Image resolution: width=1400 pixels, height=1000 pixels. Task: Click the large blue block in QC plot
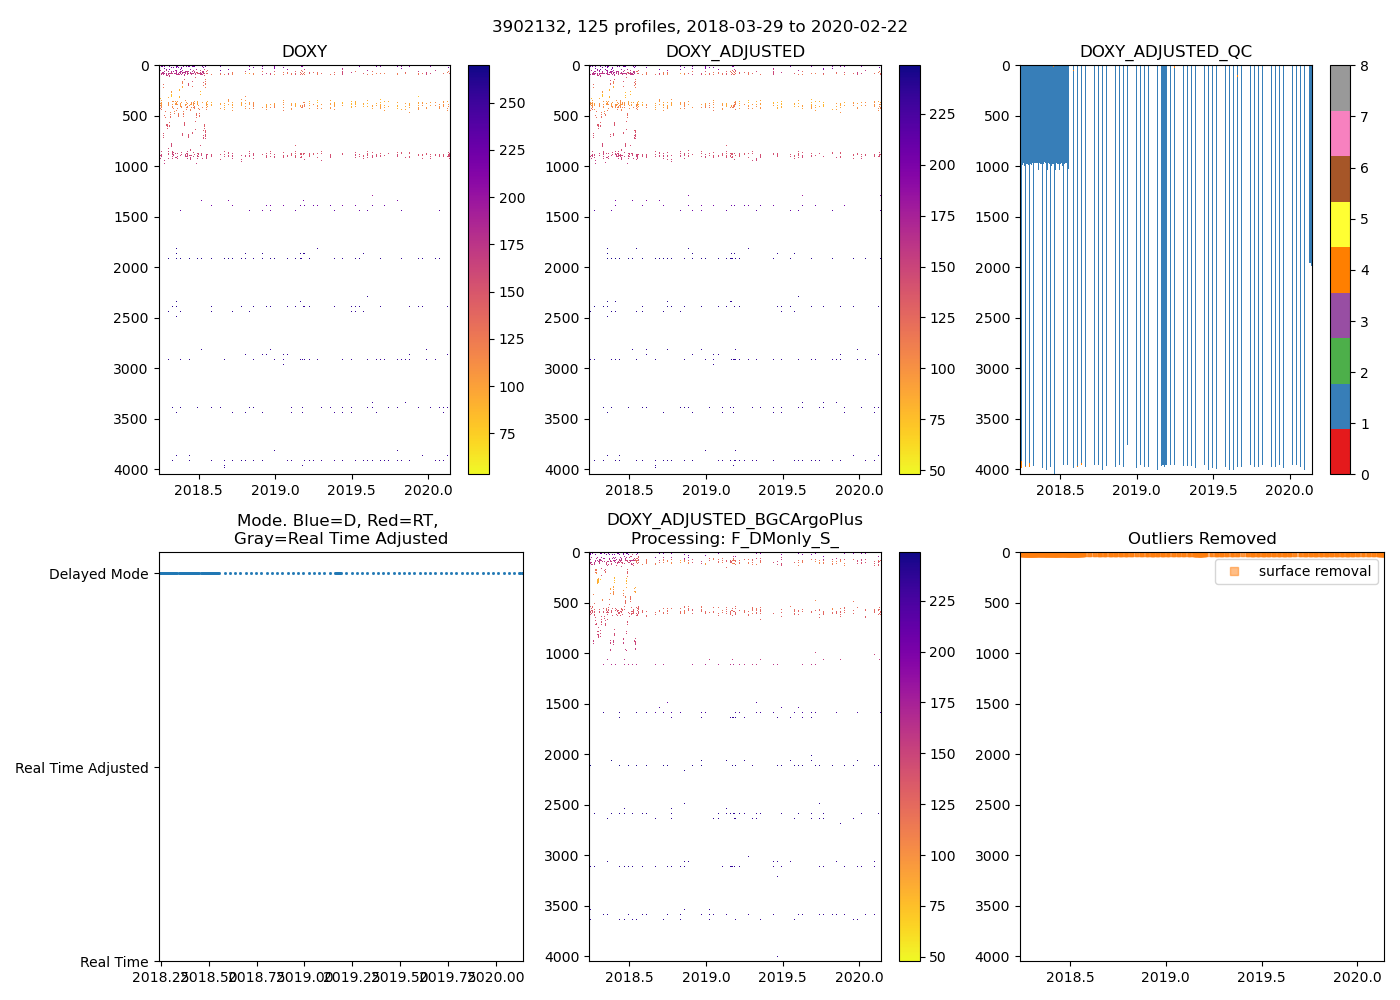pyautogui.click(x=1044, y=115)
